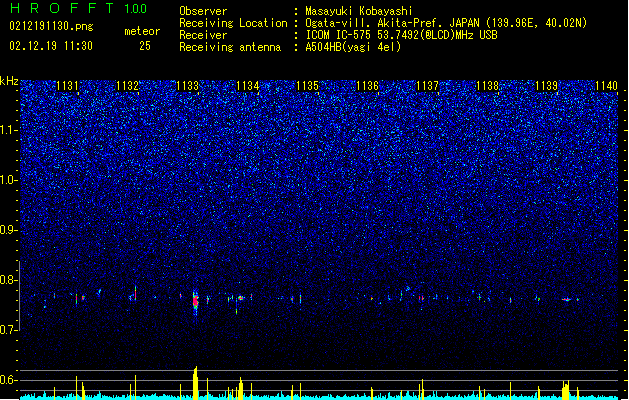Click the 'meteor' label
Screen dimensions: 629x400
pos(142,31)
